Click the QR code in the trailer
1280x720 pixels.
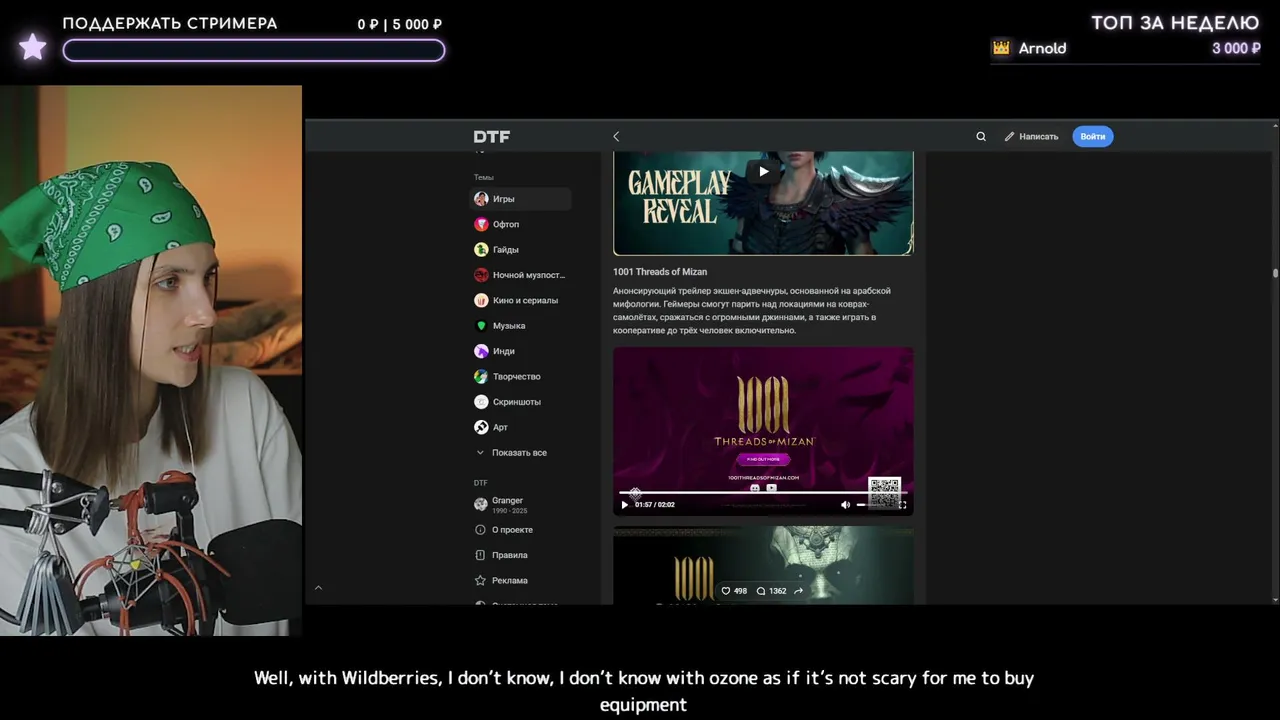pos(884,492)
